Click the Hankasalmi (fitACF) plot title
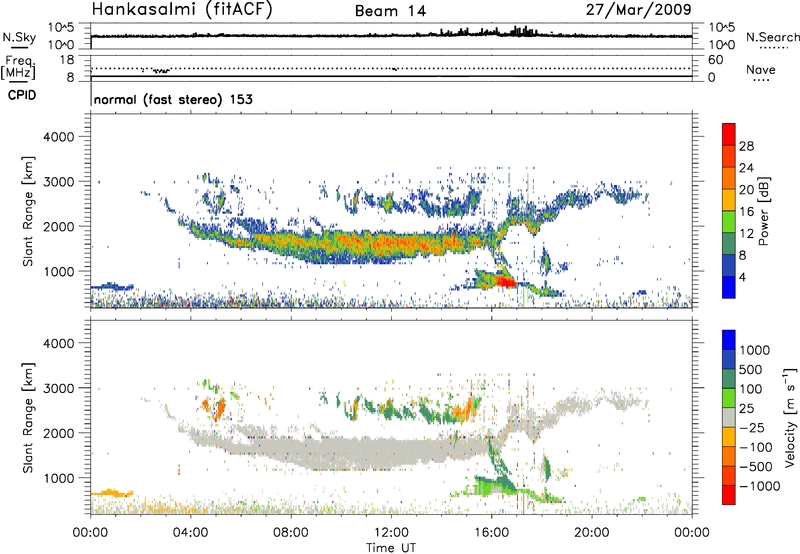Image resolution: width=800 pixels, height=554 pixels. [x=182, y=10]
